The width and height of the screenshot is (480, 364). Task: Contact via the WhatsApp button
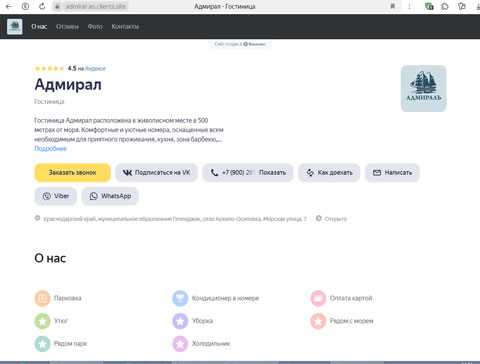[x=110, y=196]
